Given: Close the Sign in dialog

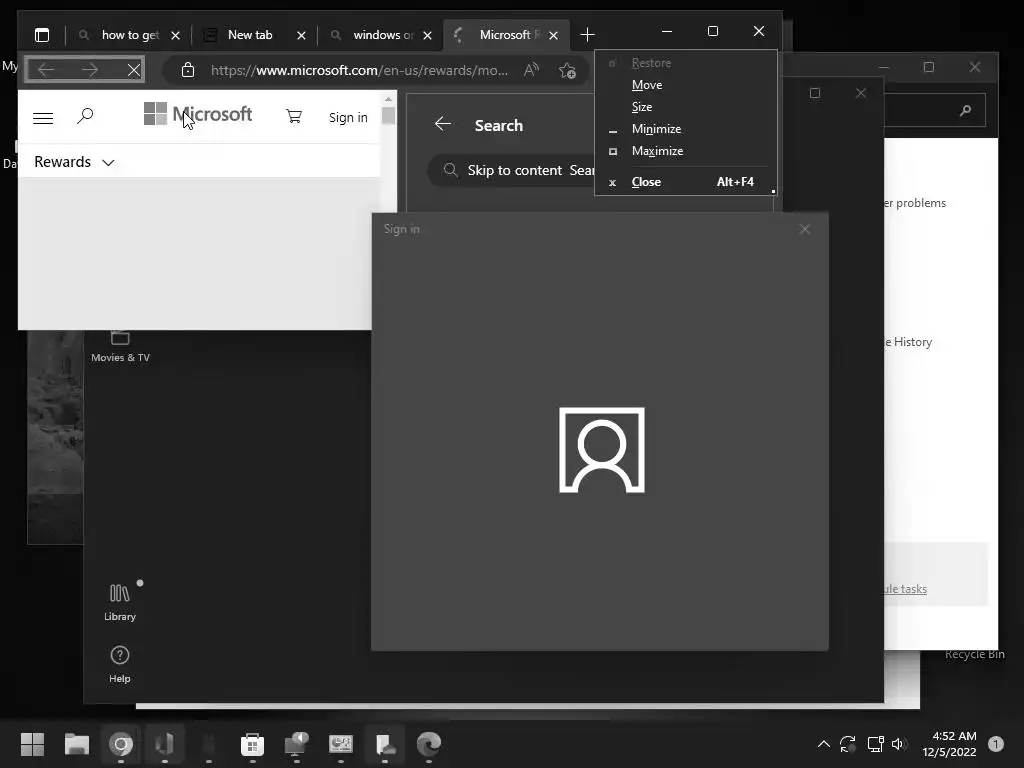Looking at the screenshot, I should pyautogui.click(x=805, y=229).
